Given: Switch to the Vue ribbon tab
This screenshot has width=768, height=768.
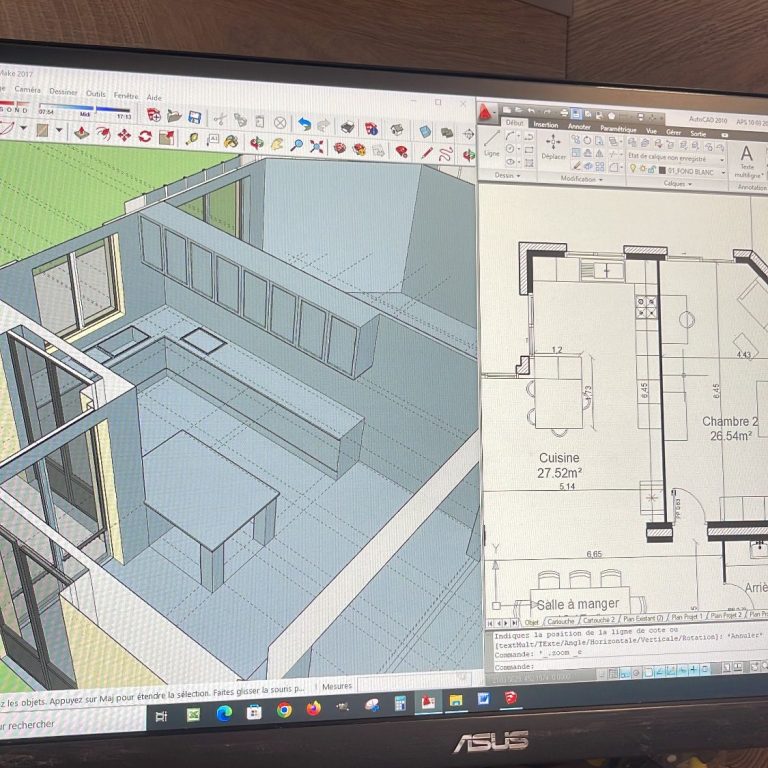Looking at the screenshot, I should 651,131.
